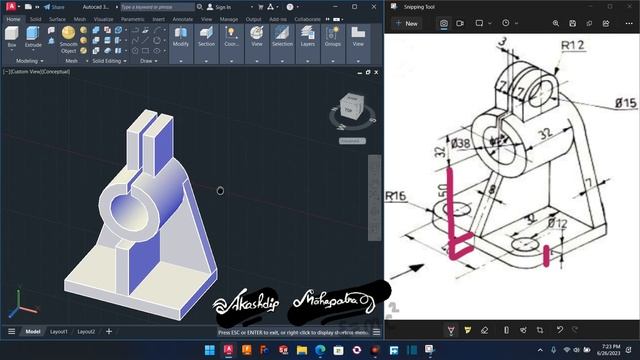
Task: Switch to the Visualize ribbon tab
Action: click(x=104, y=19)
